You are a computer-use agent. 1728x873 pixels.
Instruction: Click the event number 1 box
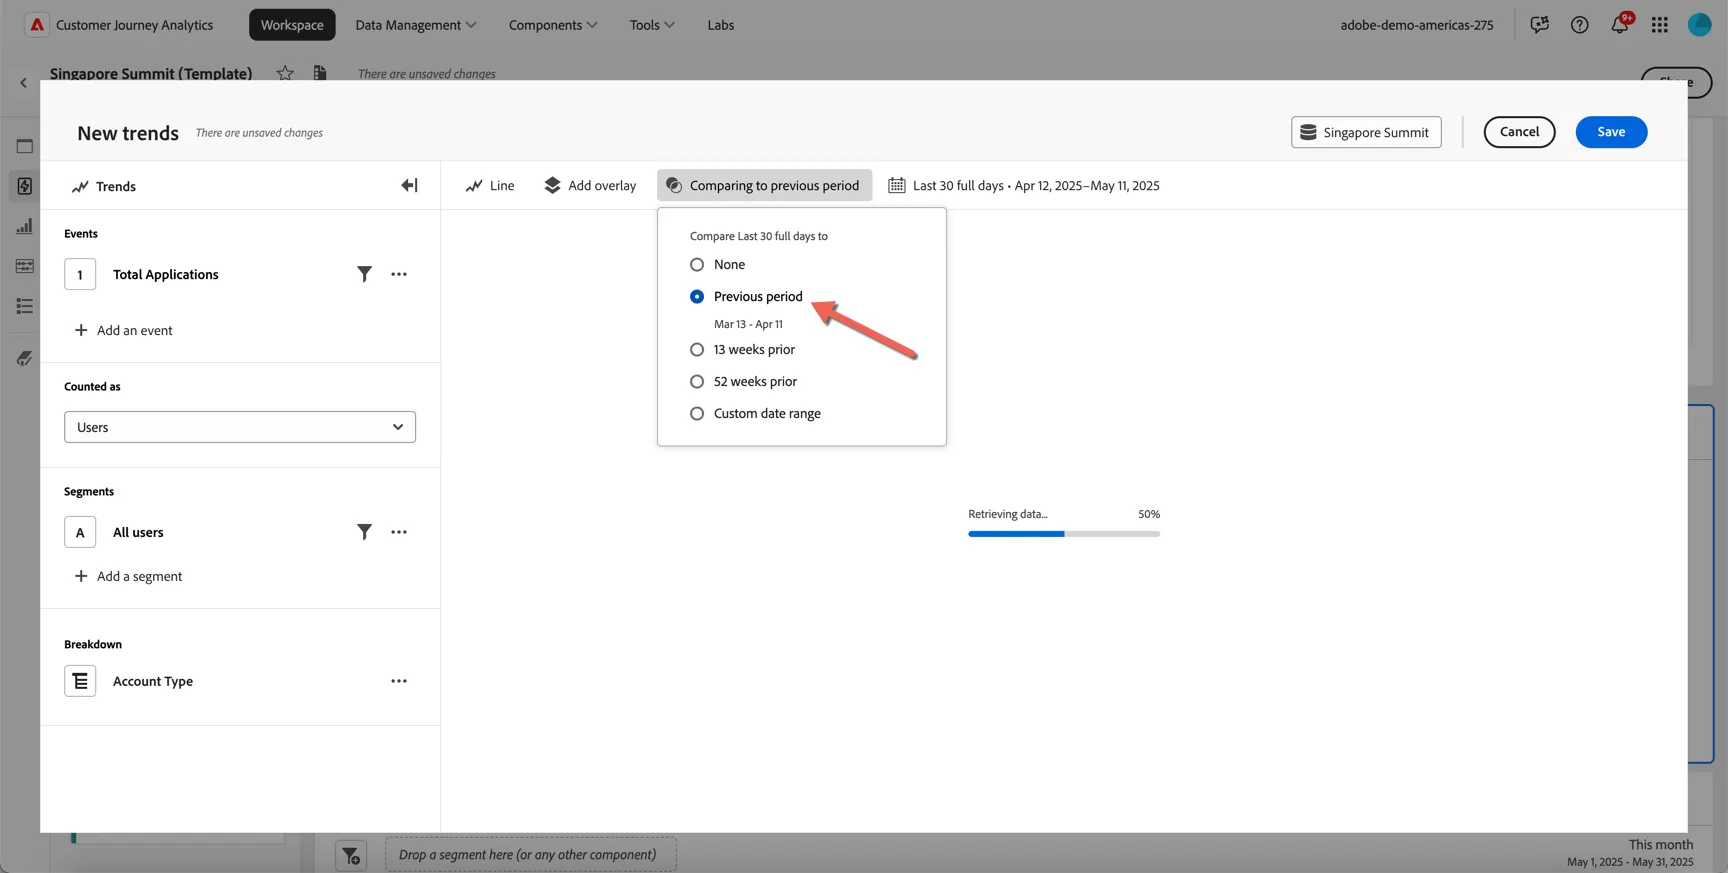[x=80, y=274]
